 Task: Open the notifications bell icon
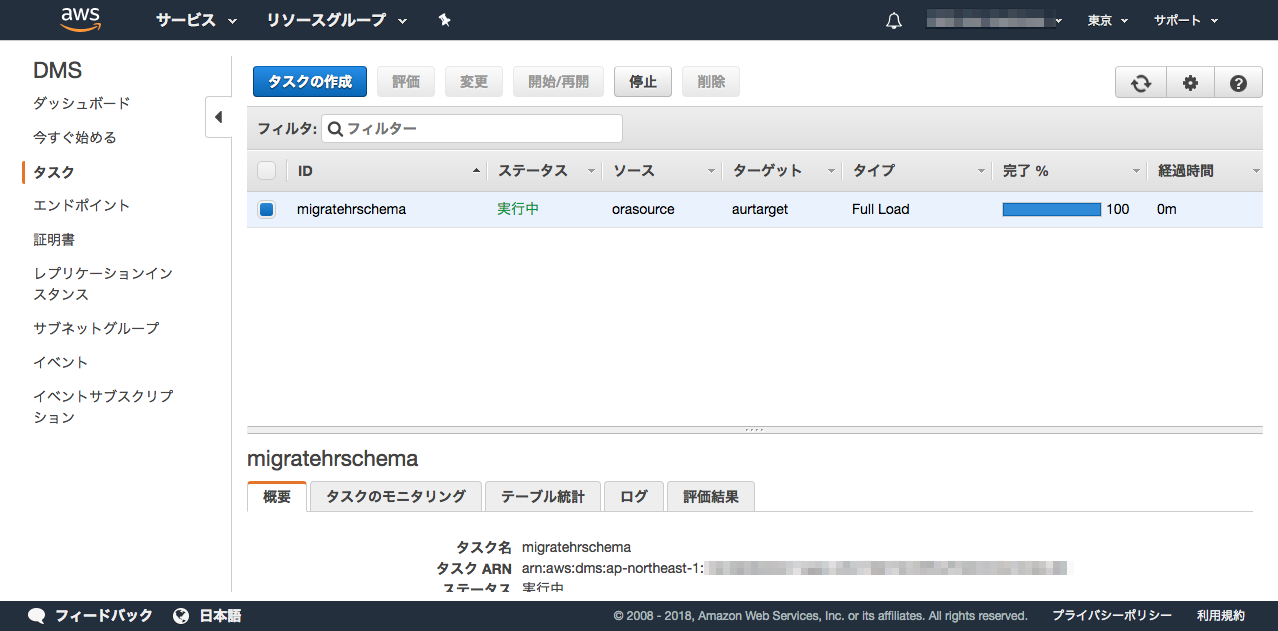[894, 21]
